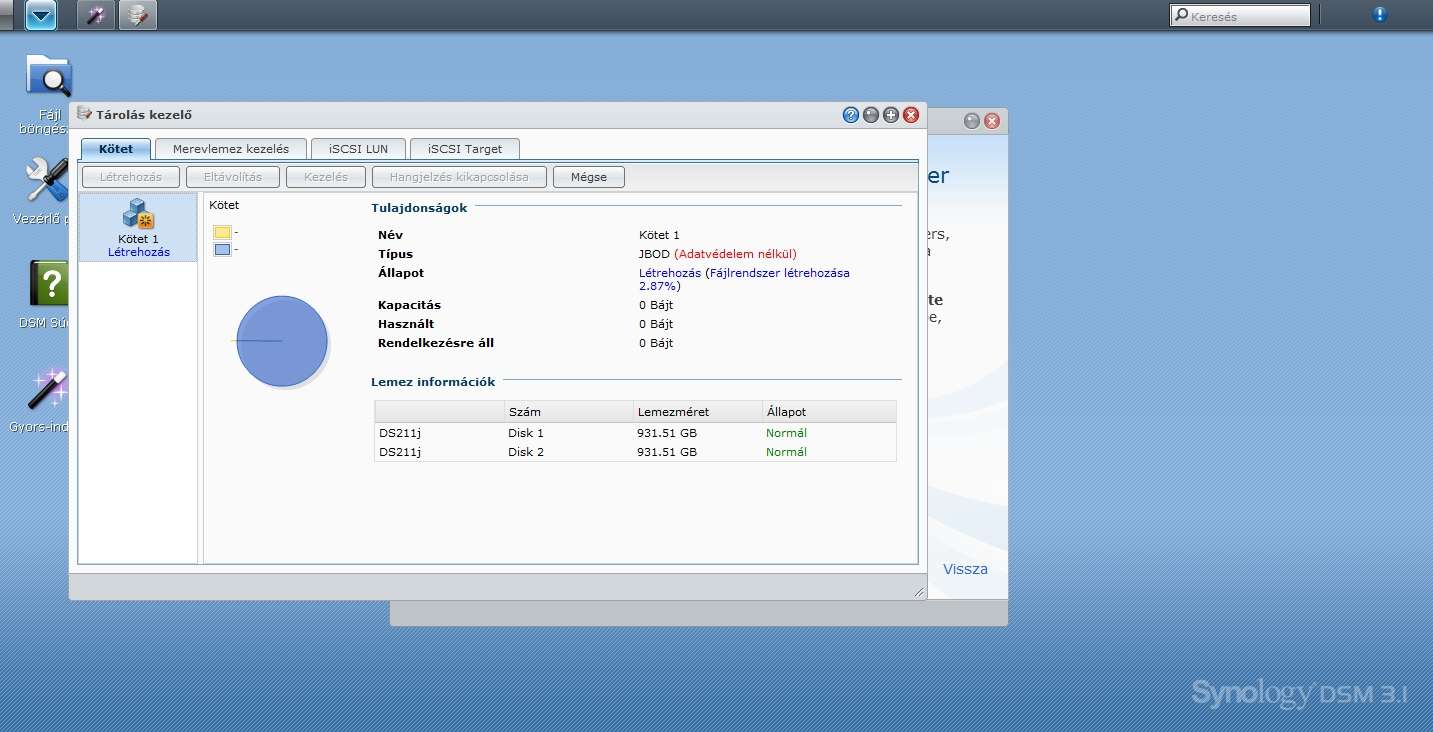
Task: Switch to the Merevlemez kezelés tab
Action: [x=231, y=149]
